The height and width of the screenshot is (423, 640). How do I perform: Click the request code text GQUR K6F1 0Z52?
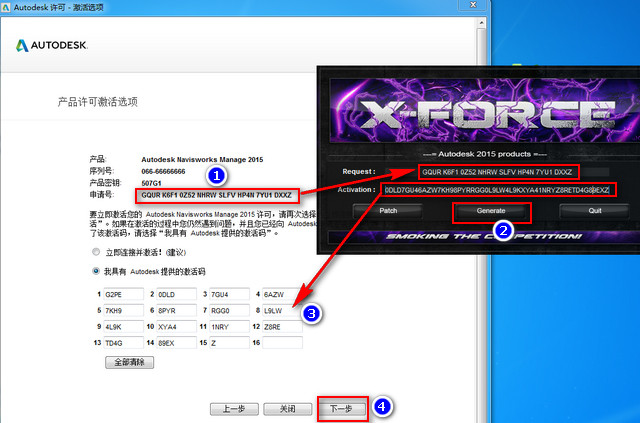(217, 195)
